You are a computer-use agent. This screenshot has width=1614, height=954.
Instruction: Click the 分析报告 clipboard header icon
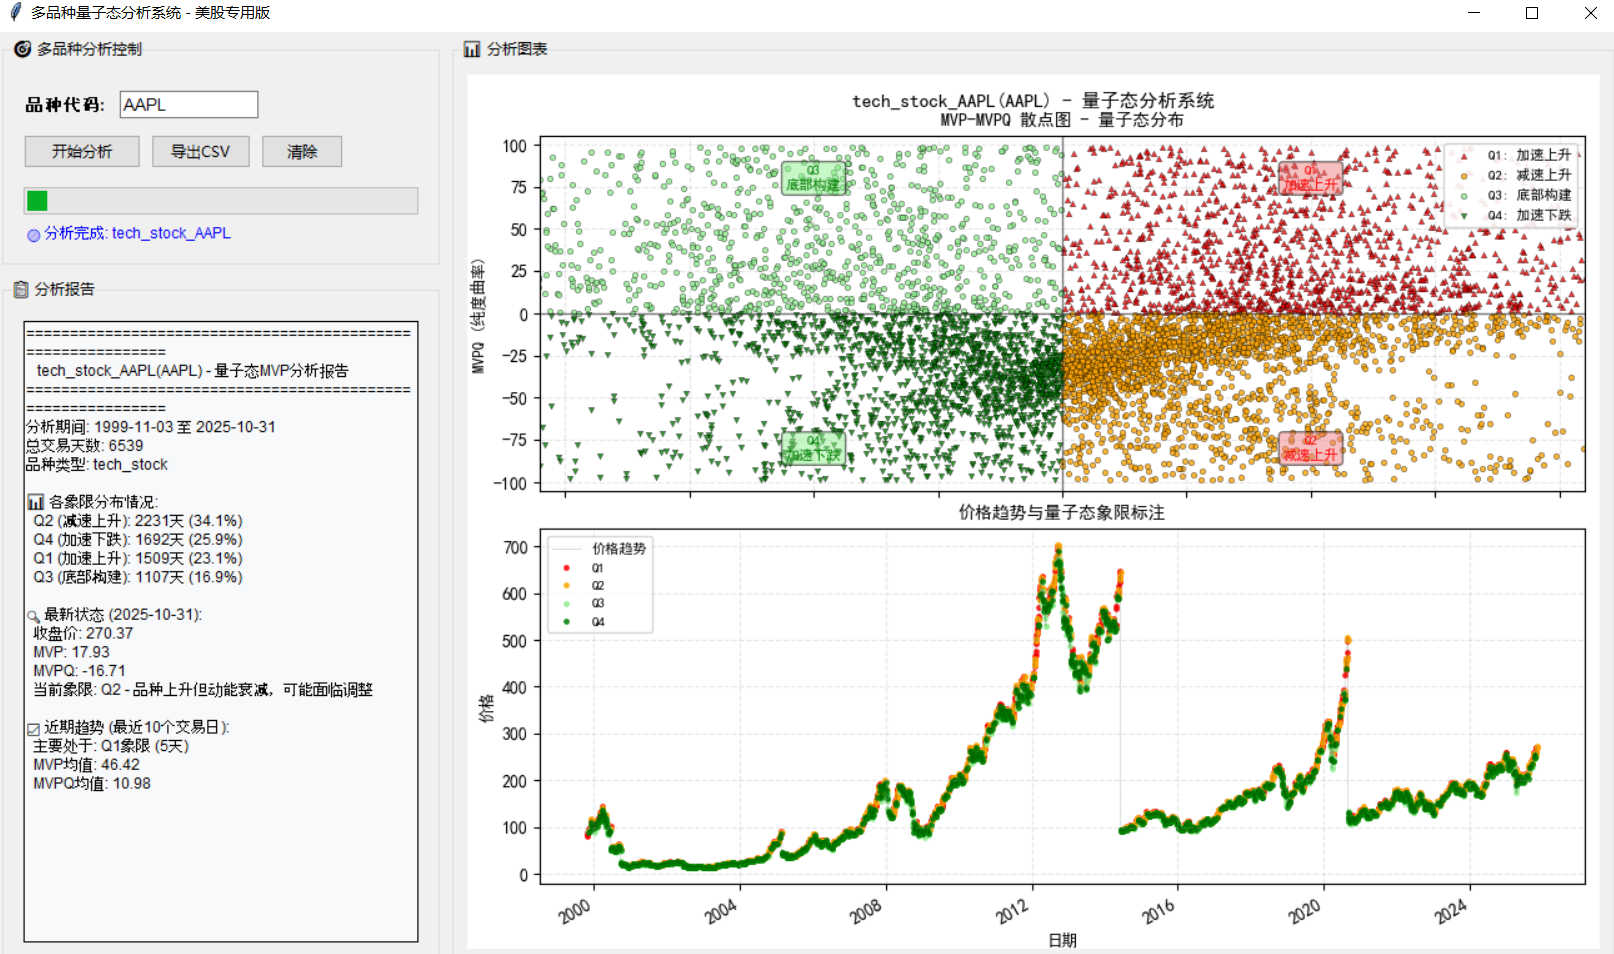point(21,289)
